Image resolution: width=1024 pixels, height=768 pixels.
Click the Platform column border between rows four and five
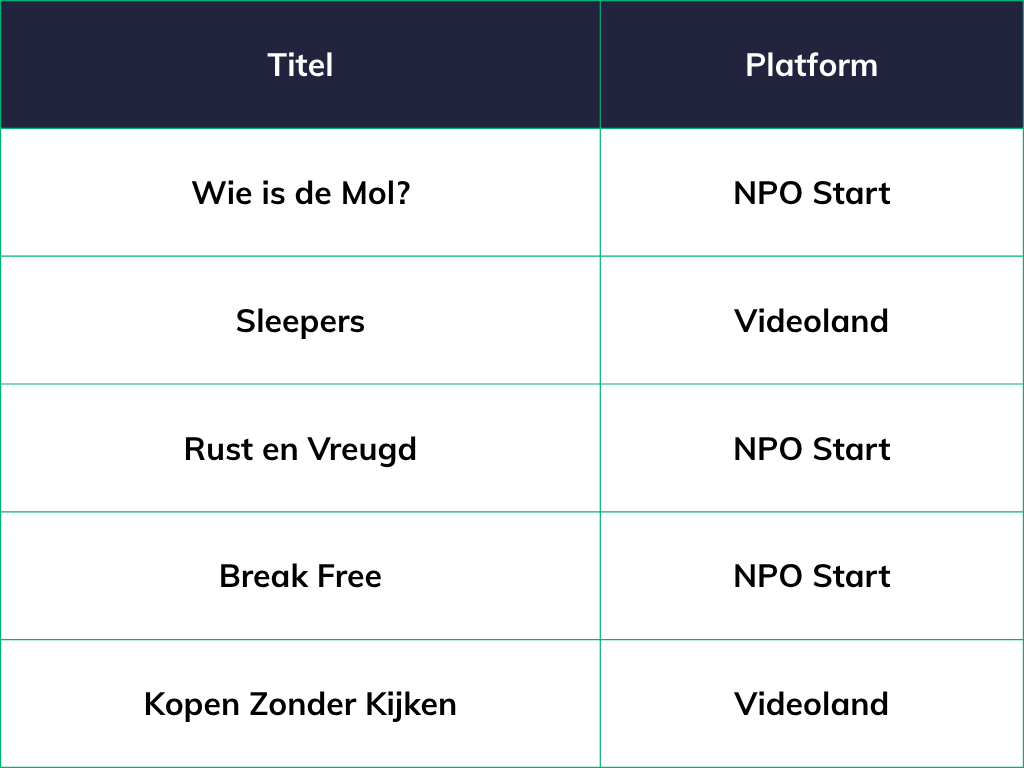pos(811,640)
